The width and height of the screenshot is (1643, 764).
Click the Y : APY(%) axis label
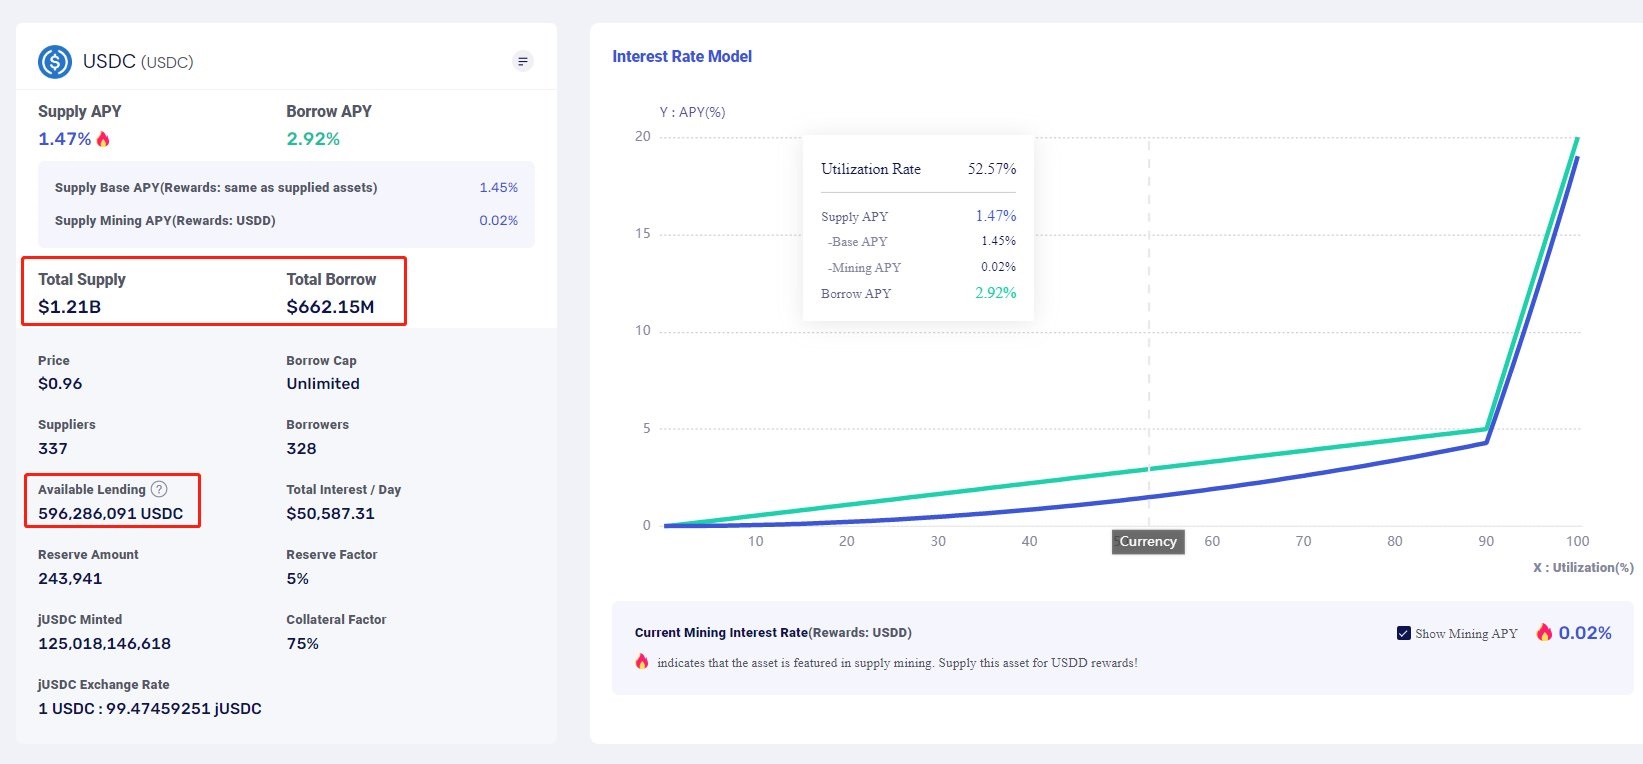click(692, 112)
